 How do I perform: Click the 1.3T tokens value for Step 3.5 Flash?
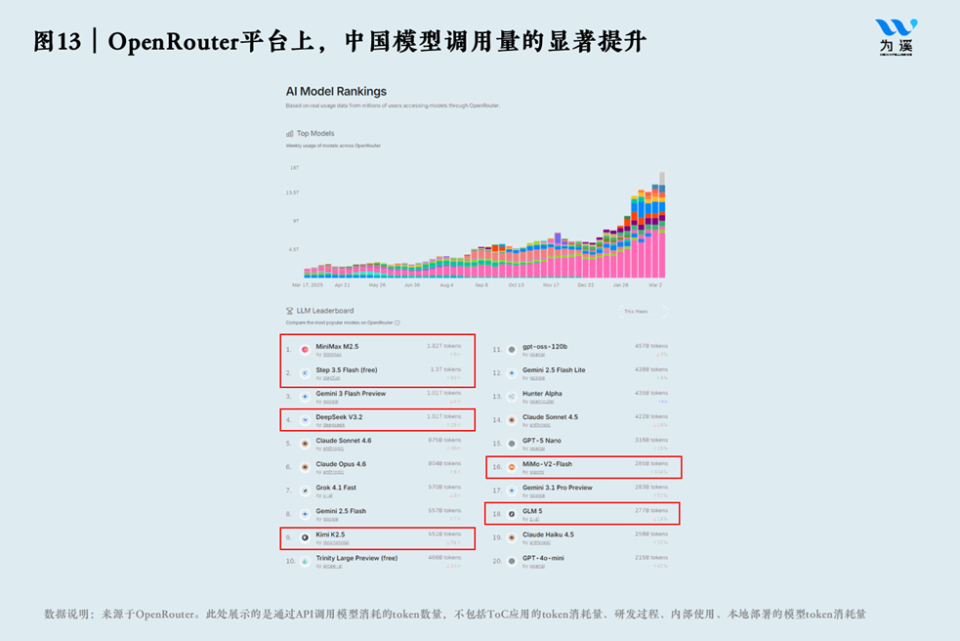coord(445,370)
